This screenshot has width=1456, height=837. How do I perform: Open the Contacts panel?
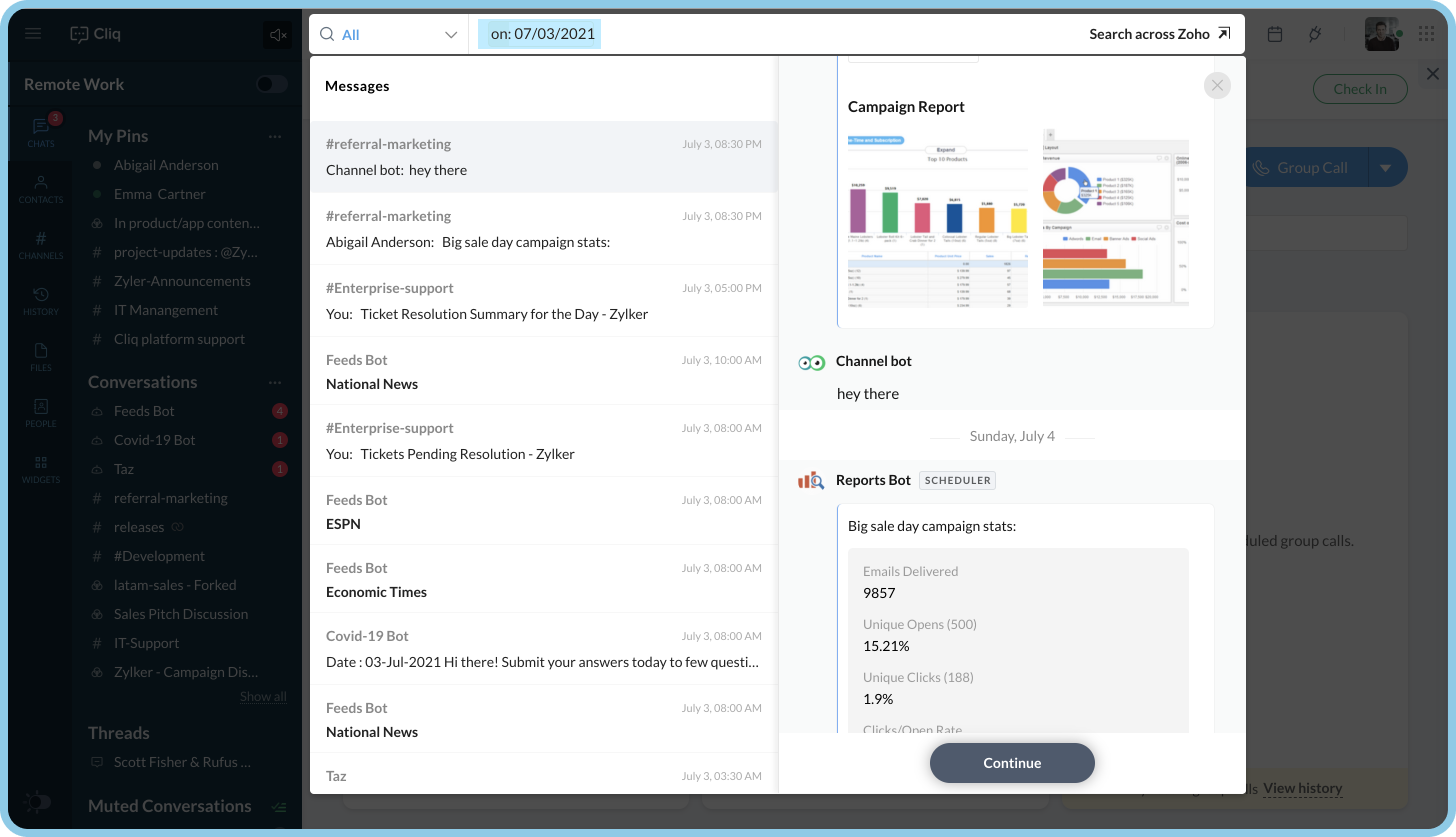tap(40, 189)
